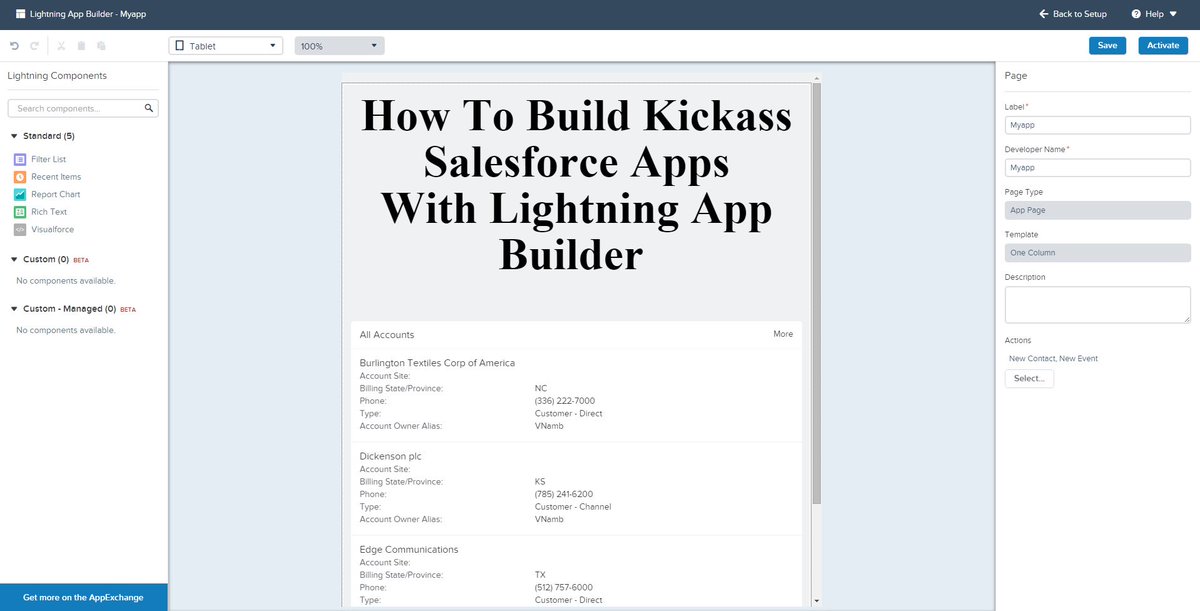The width and height of the screenshot is (1200, 611).
Task: Click the Lightning Components panel heading
Action: pyautogui.click(x=57, y=76)
